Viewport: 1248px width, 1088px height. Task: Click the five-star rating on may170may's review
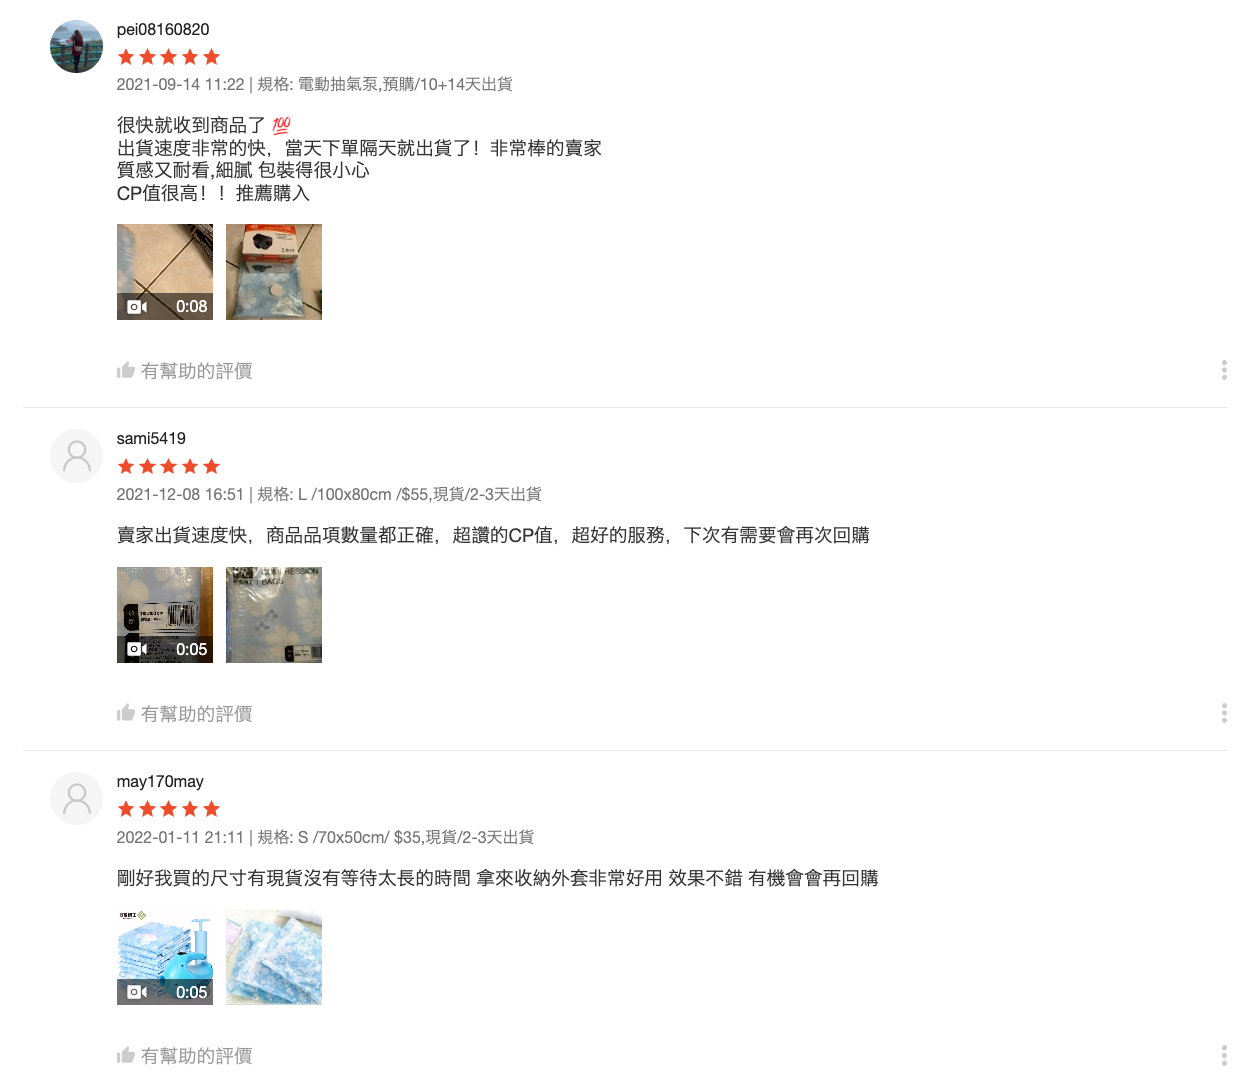click(168, 809)
